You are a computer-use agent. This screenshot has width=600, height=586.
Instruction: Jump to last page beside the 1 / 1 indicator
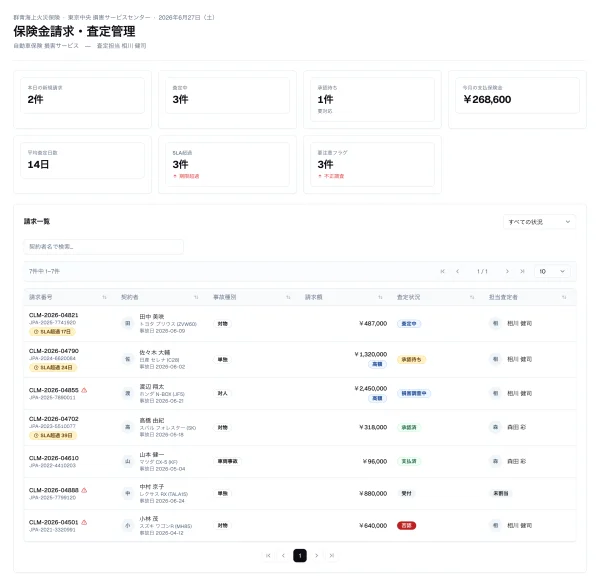click(522, 271)
